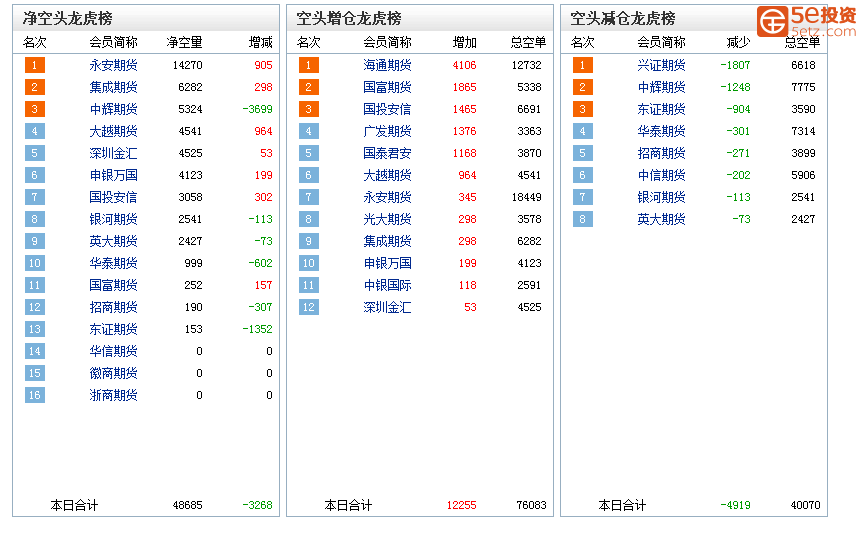Click net short value 14270

[x=187, y=65]
